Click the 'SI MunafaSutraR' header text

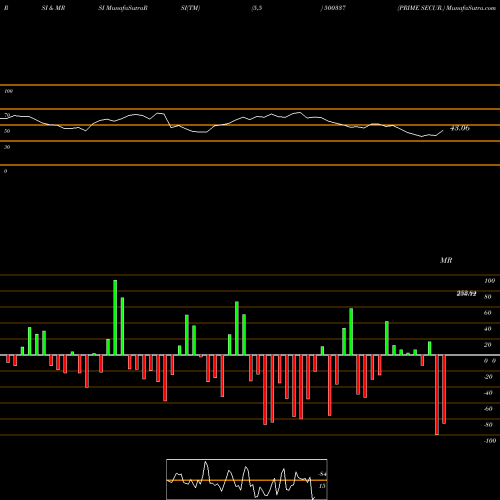click(x=123, y=8)
